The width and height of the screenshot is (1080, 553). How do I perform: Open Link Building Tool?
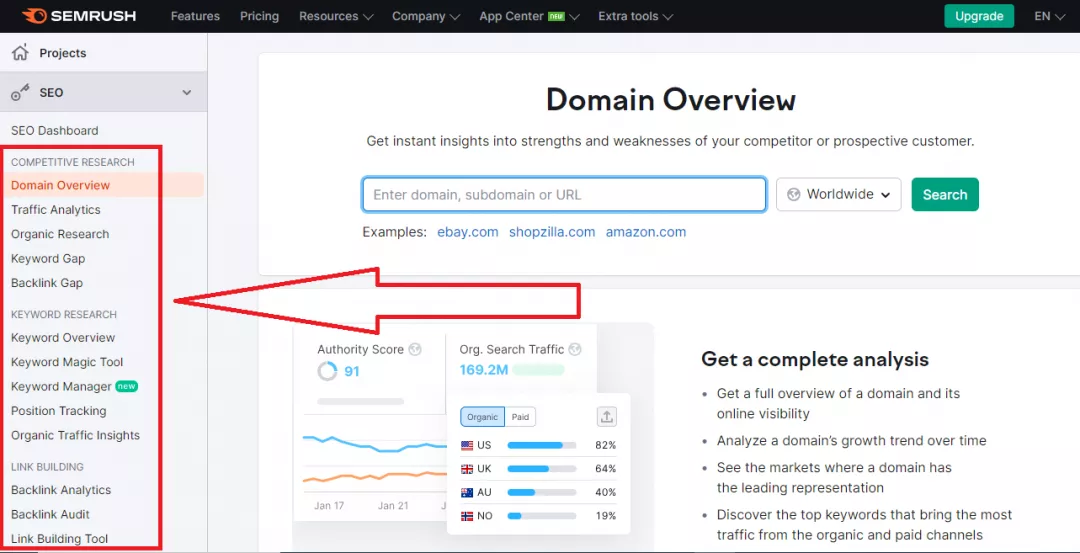59,539
